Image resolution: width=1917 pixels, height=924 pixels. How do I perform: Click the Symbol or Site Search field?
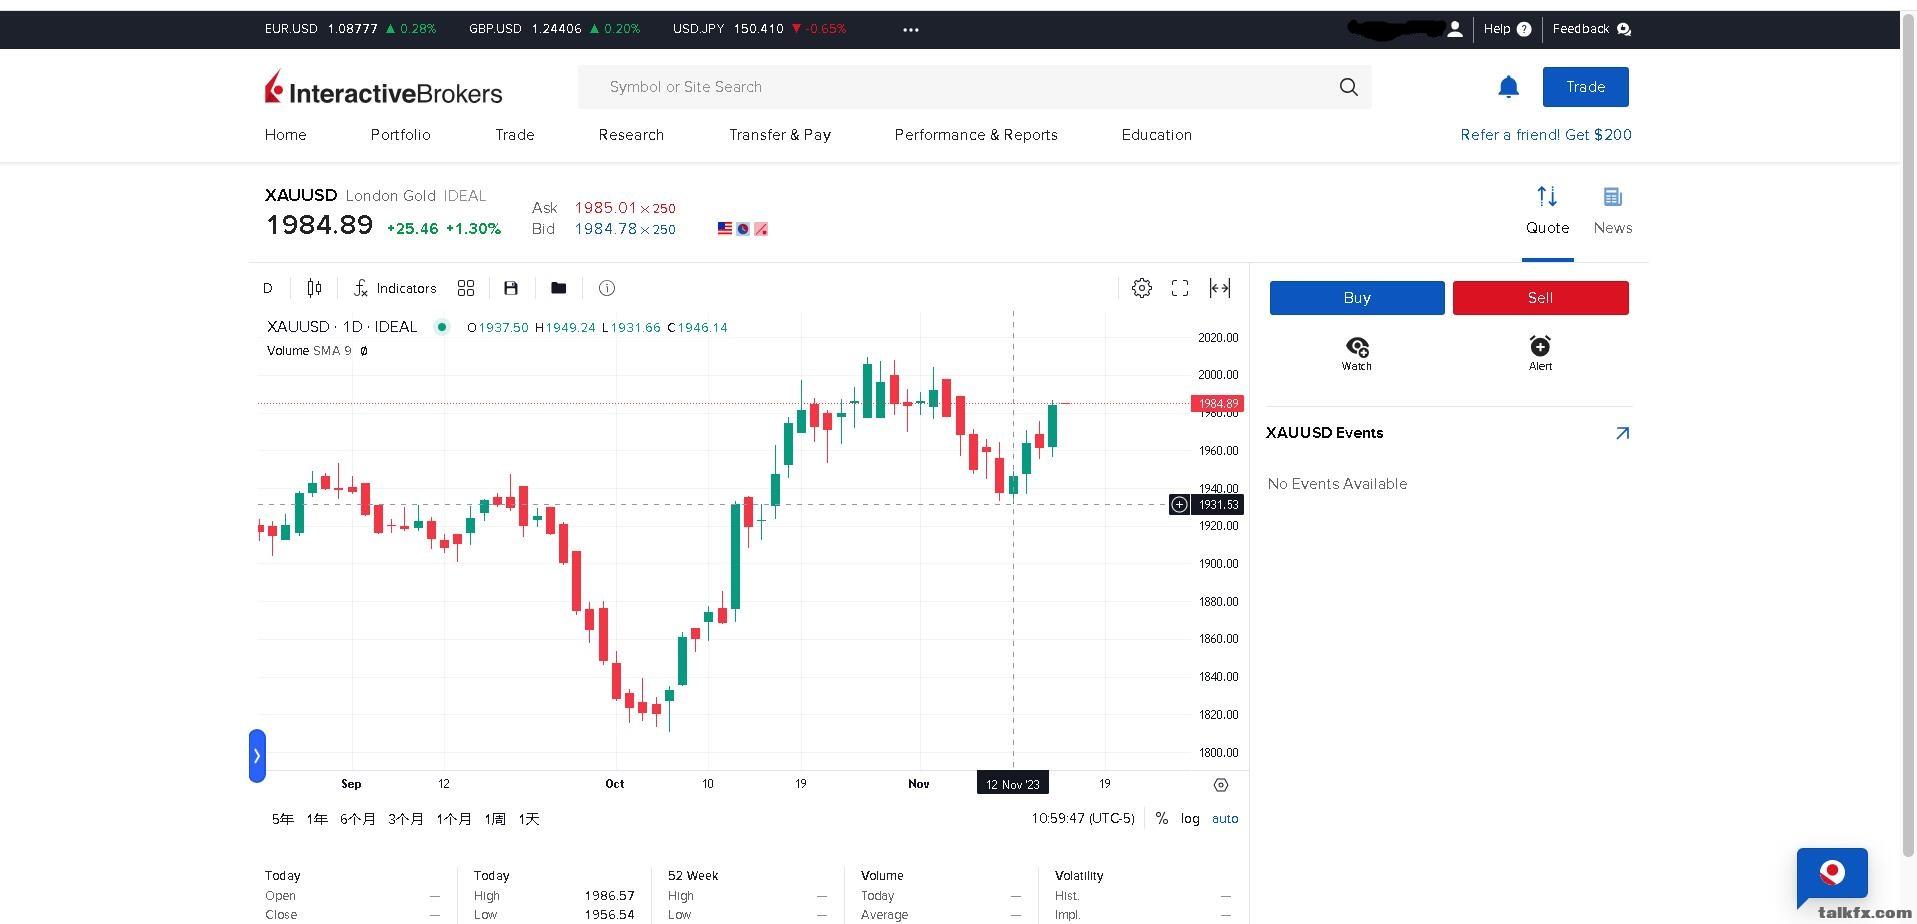point(974,87)
